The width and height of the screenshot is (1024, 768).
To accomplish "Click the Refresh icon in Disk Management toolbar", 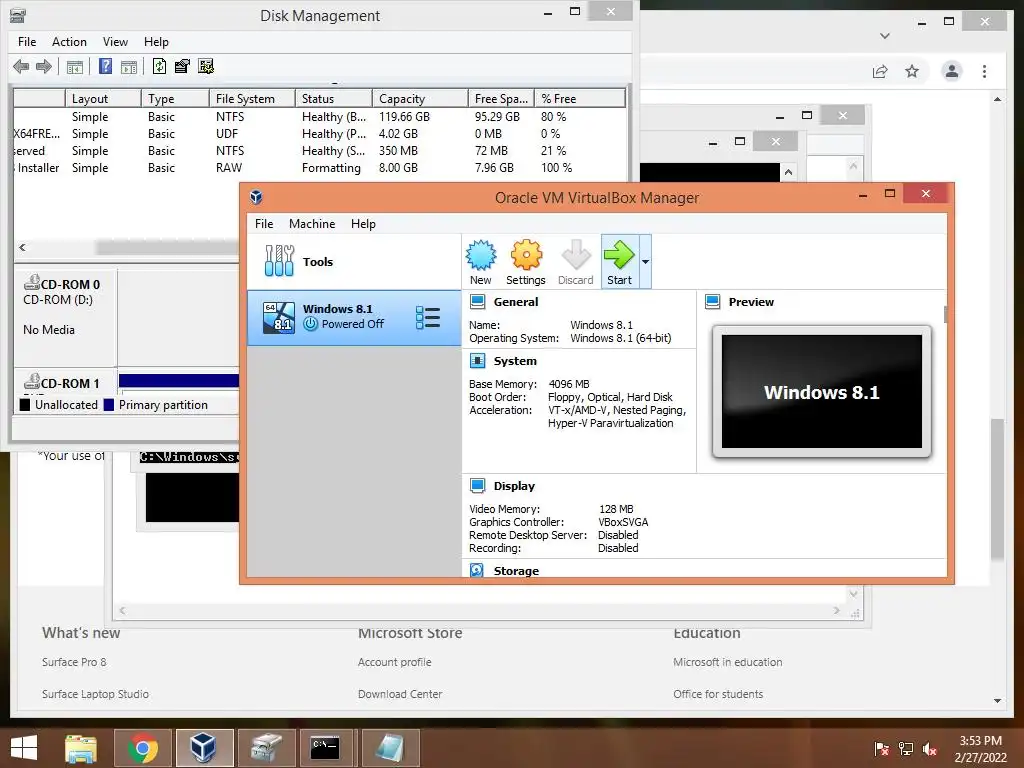I will tap(159, 66).
